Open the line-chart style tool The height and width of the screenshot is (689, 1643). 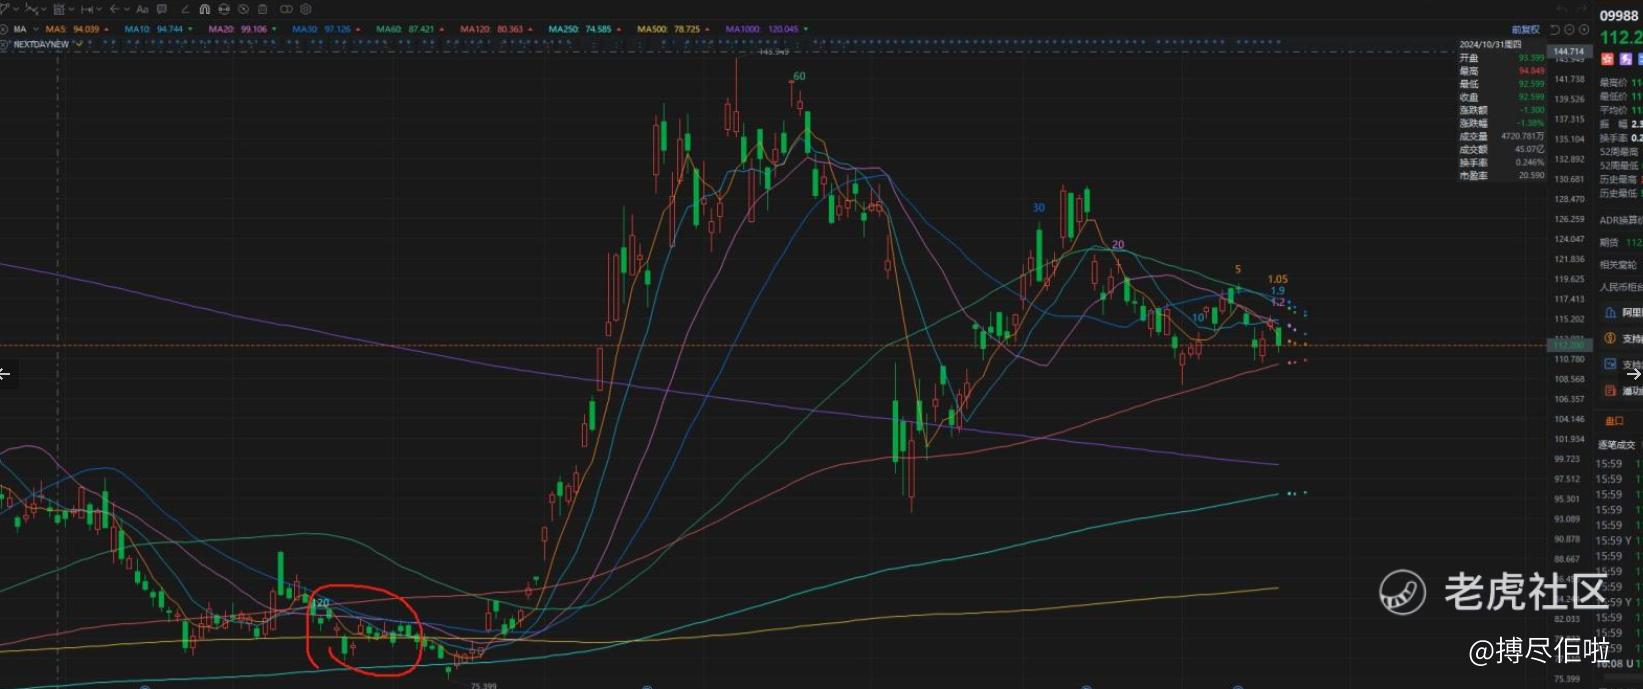(x=32, y=9)
